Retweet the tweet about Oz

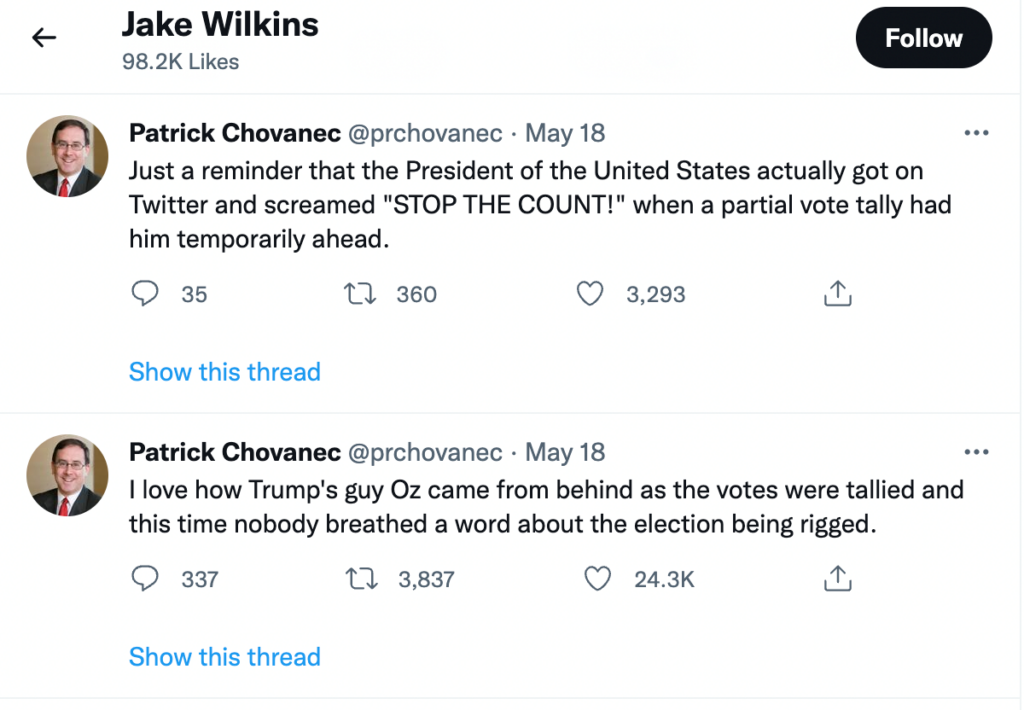point(355,579)
